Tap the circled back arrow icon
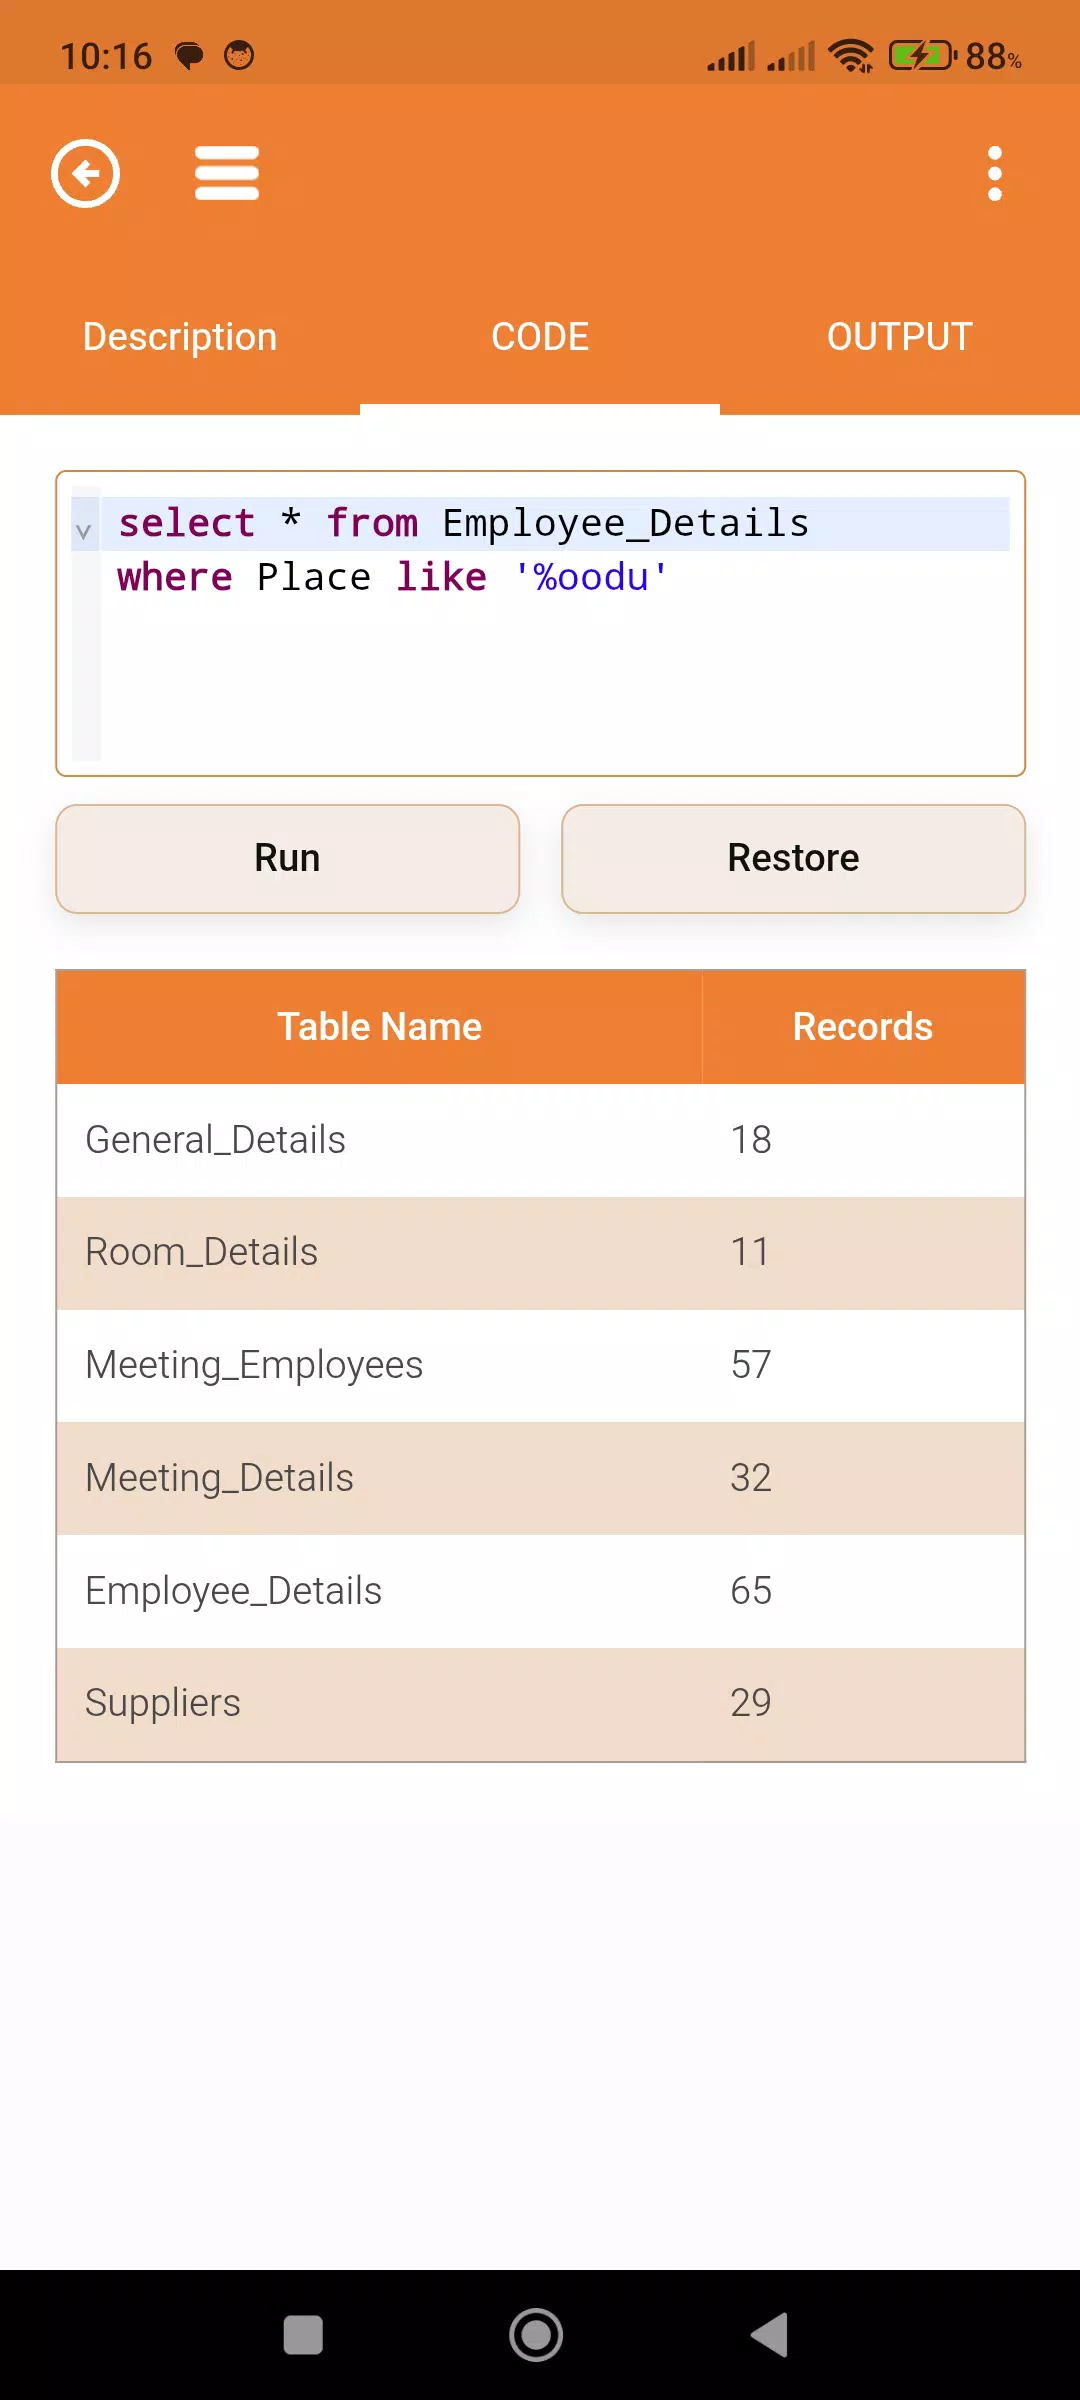1080x2400 pixels. (86, 174)
